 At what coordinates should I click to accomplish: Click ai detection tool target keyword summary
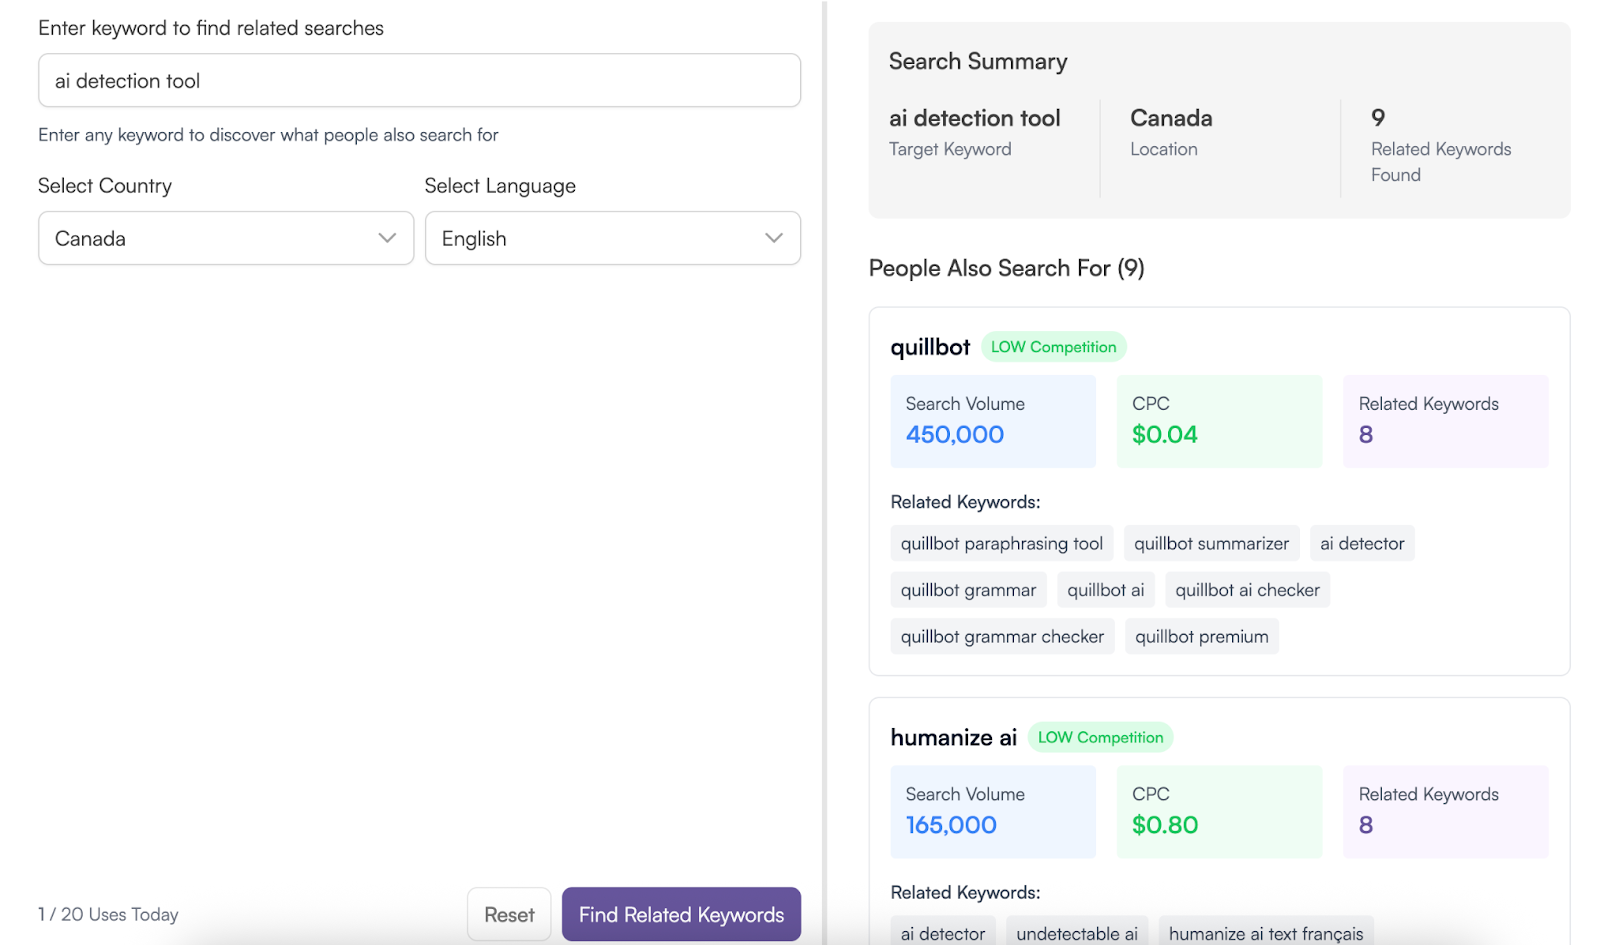point(974,118)
